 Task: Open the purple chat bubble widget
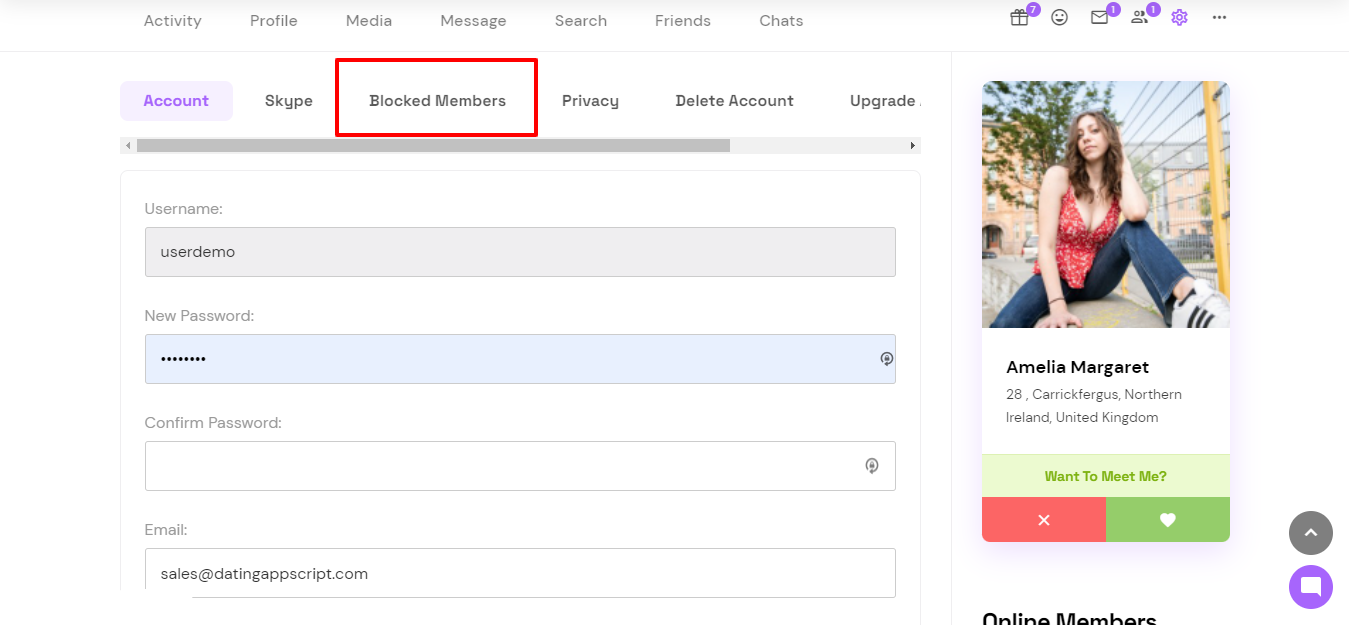point(1311,587)
